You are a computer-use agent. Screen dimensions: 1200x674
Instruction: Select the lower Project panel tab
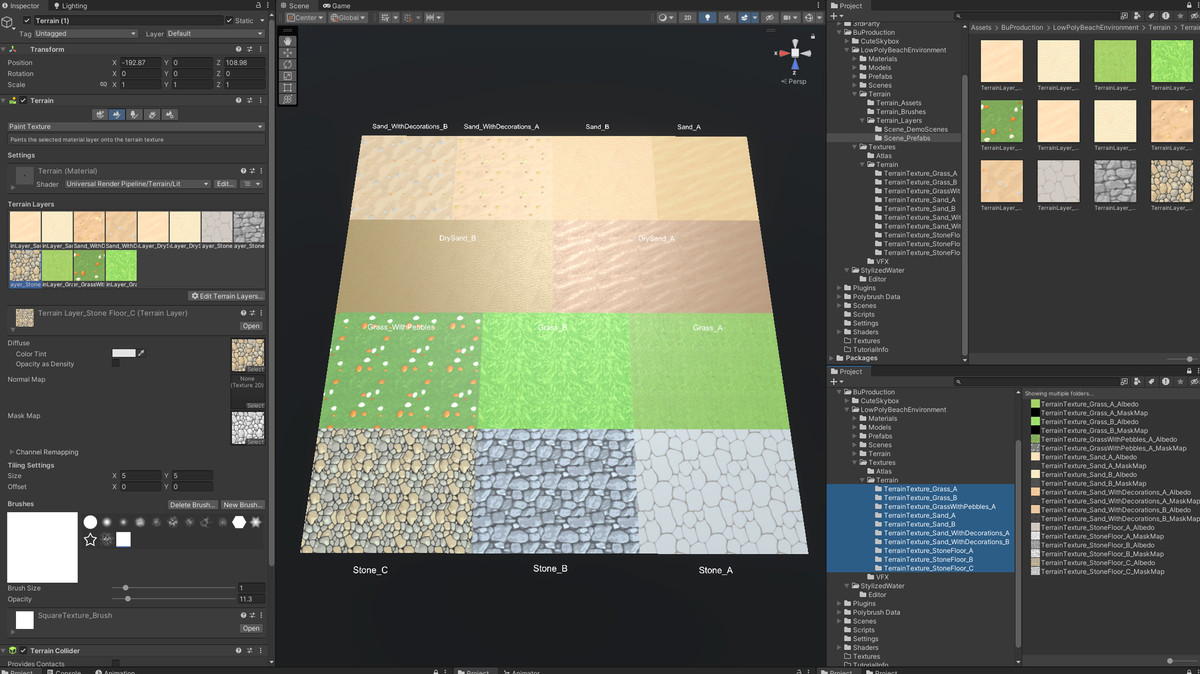tap(848, 371)
